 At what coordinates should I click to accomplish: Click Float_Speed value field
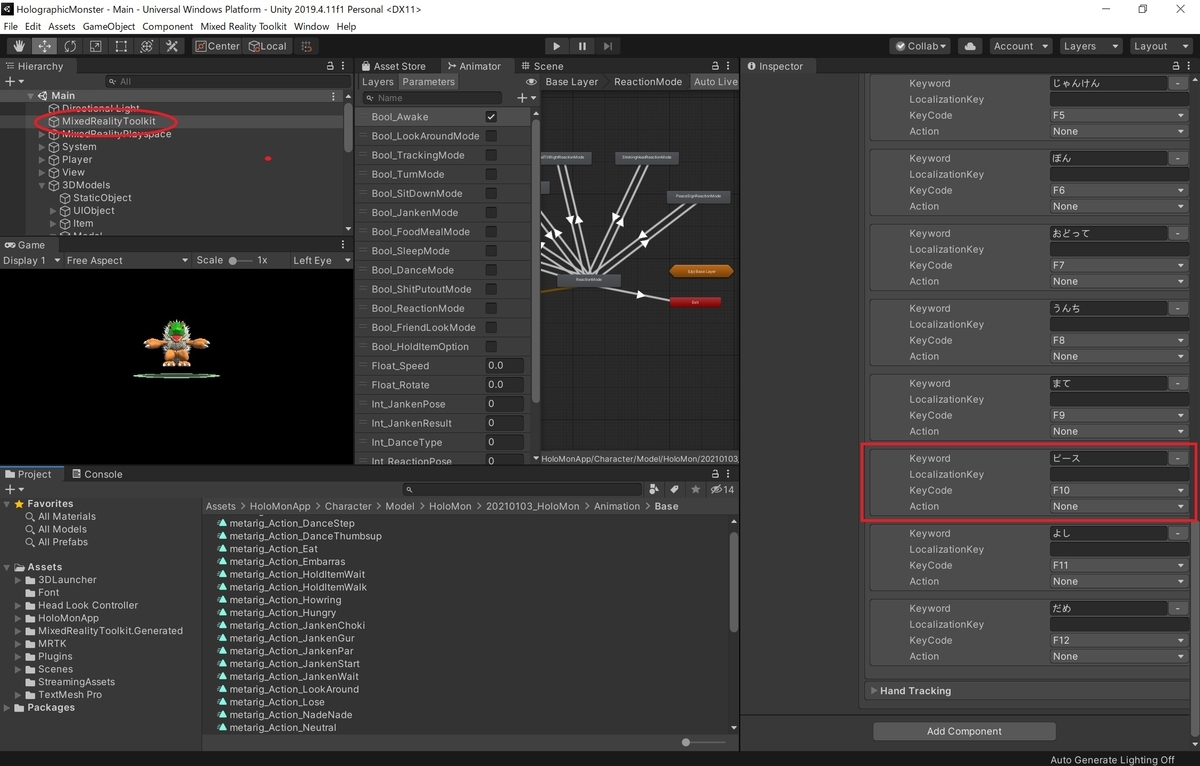point(504,366)
